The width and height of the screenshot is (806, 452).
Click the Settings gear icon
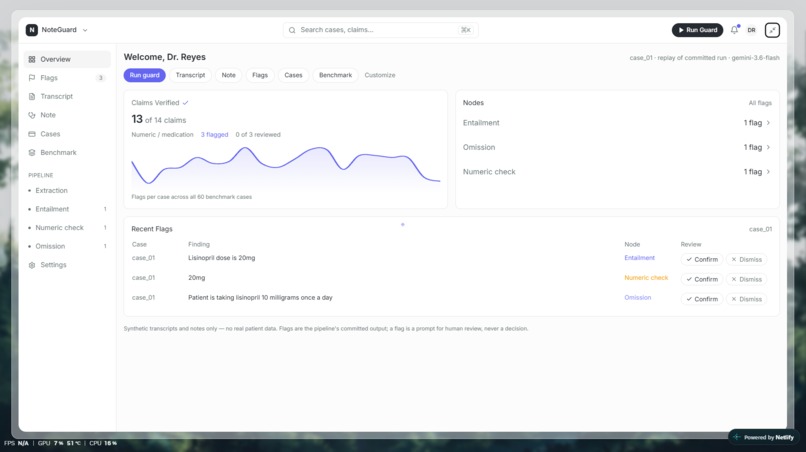[x=32, y=265]
